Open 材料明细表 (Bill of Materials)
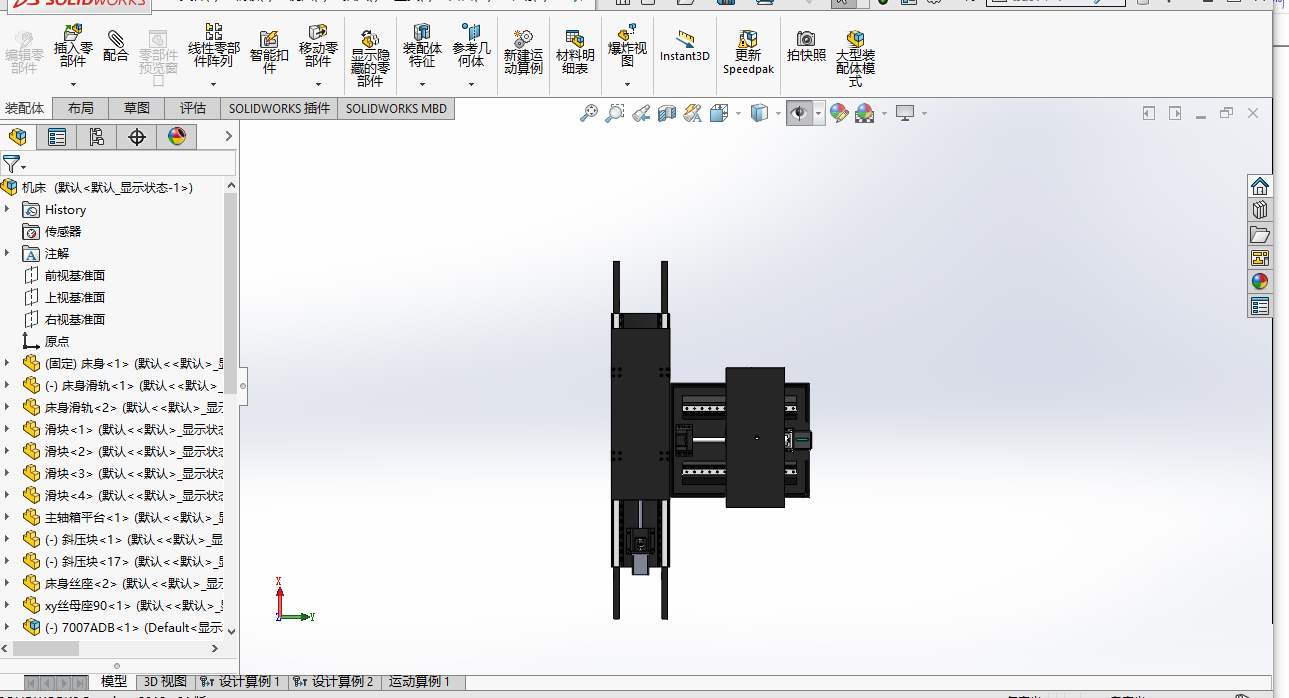 click(575, 52)
